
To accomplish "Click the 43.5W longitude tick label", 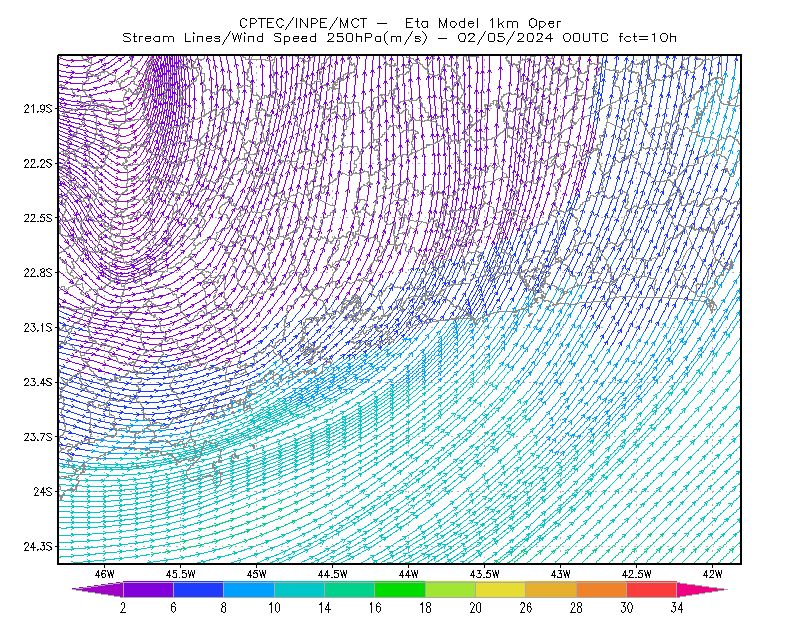I will pos(485,574).
